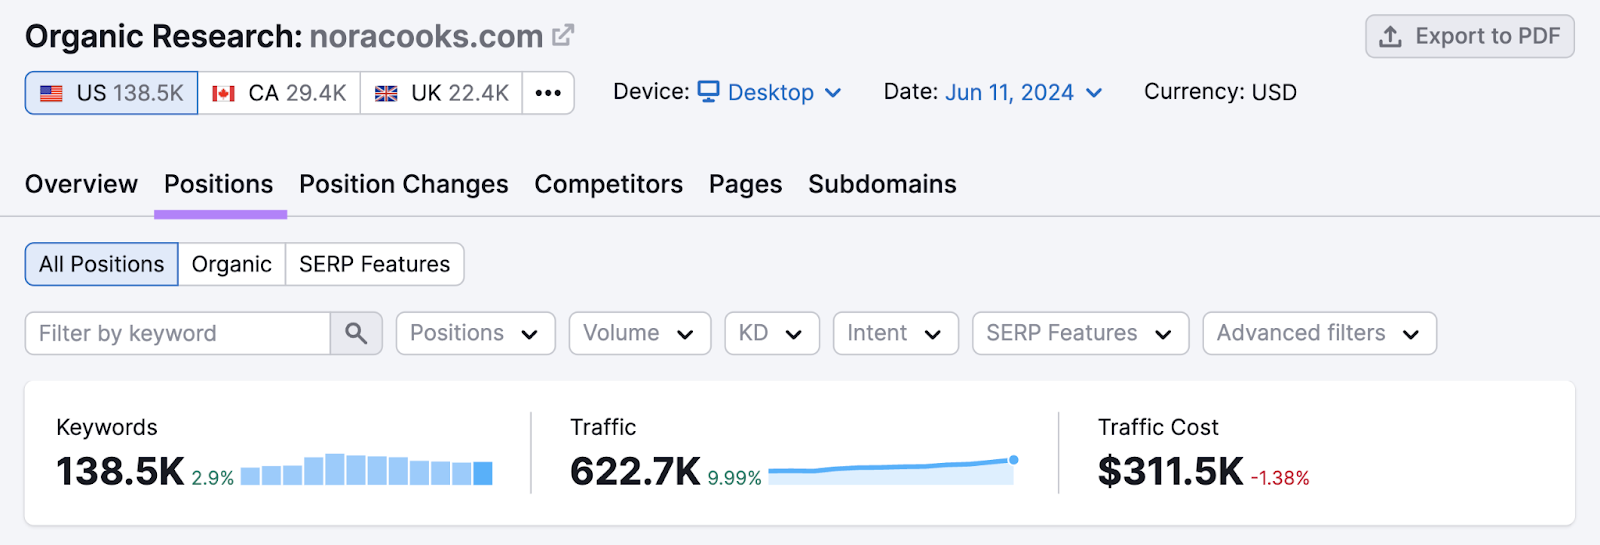This screenshot has width=1600, height=545.
Task: Open the Position Changes tab
Action: coord(403,184)
